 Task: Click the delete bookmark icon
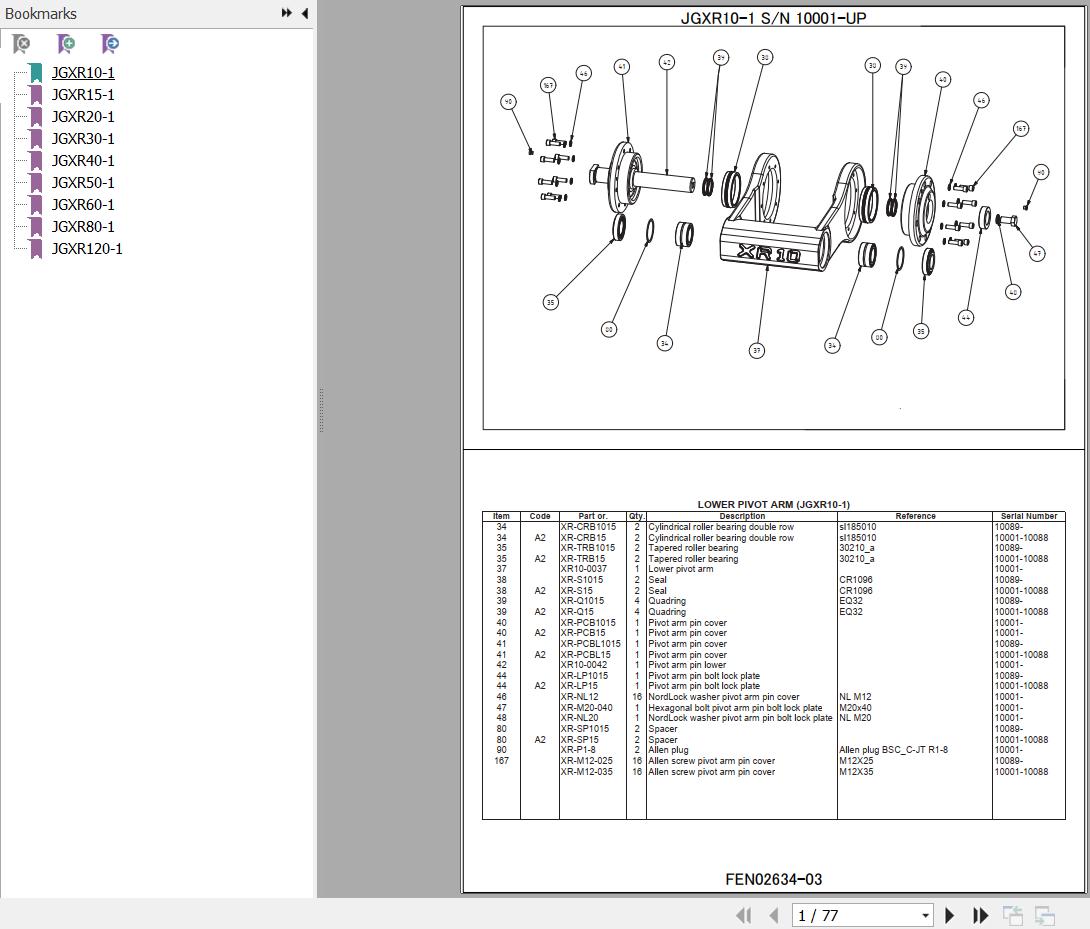click(x=21, y=44)
